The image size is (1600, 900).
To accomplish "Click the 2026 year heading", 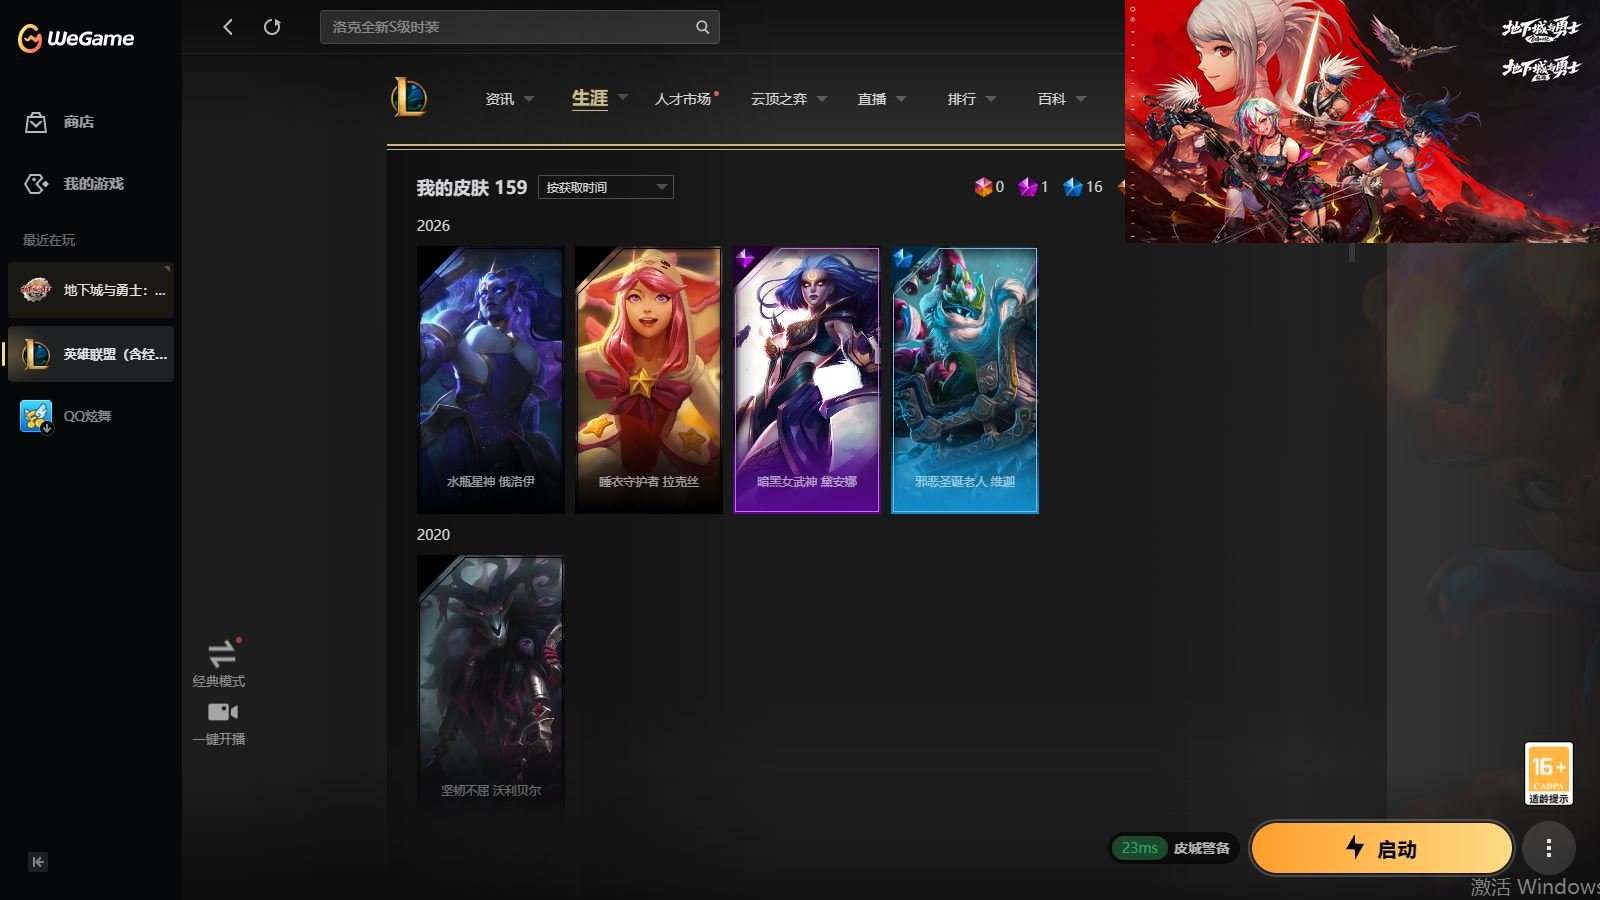I will tap(433, 226).
